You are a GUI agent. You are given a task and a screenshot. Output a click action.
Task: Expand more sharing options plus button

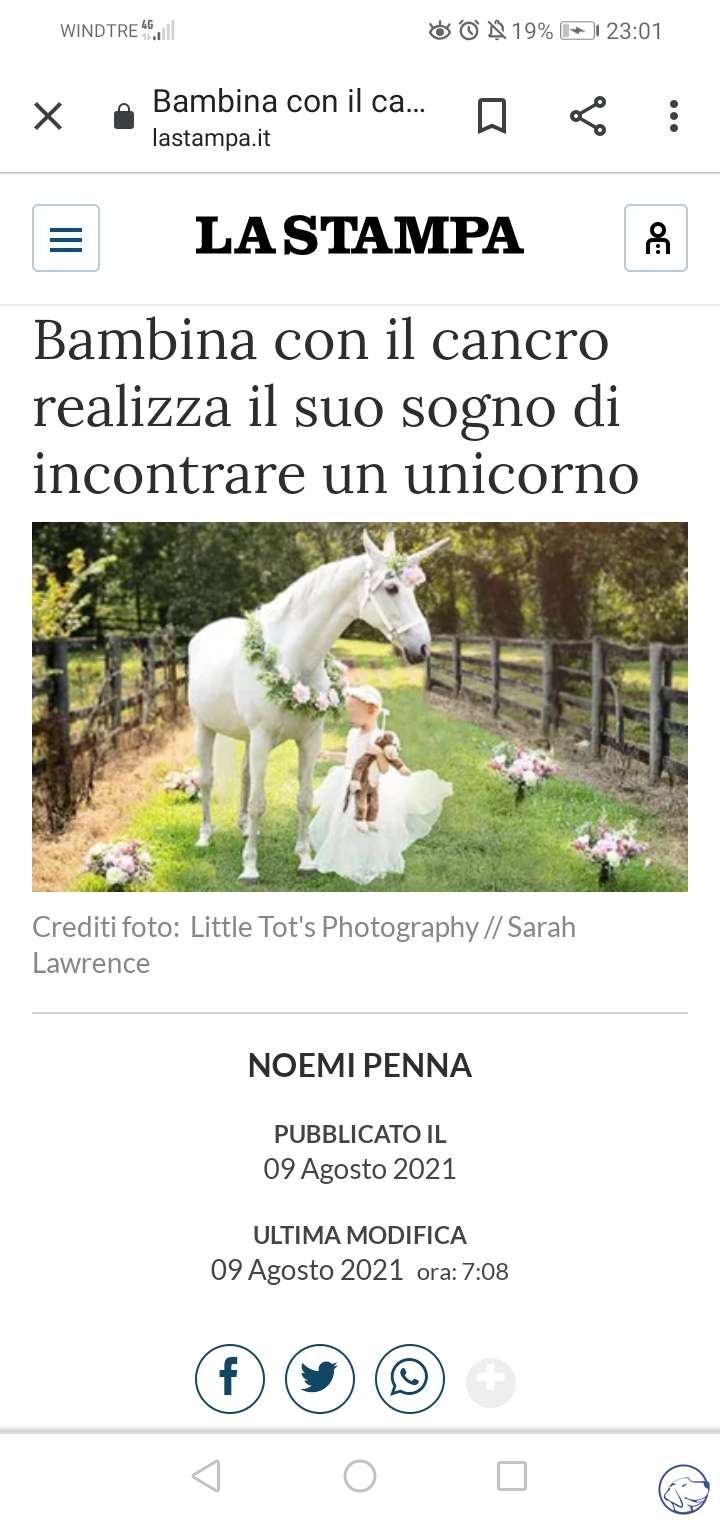pyautogui.click(x=491, y=1383)
